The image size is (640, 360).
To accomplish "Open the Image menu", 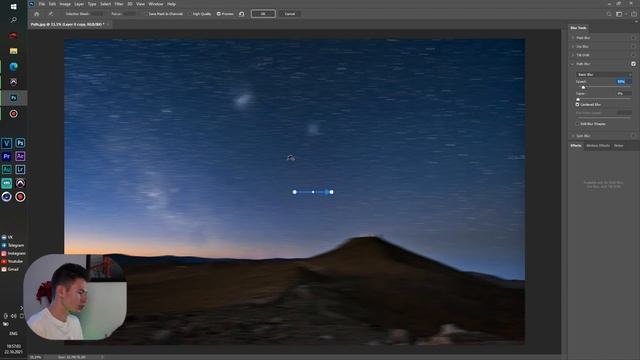I will coord(65,4).
